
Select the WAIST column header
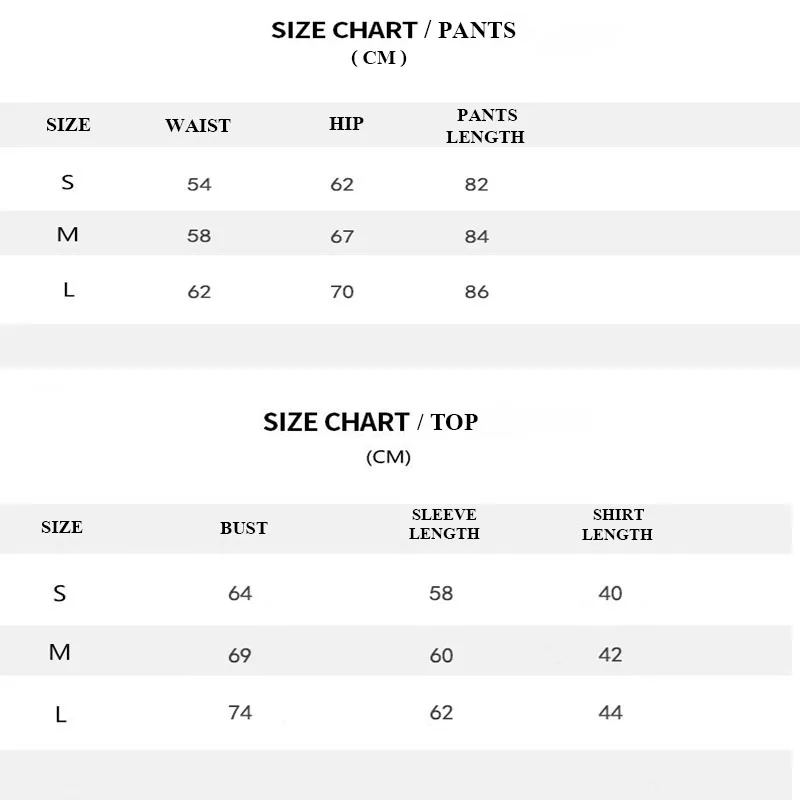click(x=197, y=126)
